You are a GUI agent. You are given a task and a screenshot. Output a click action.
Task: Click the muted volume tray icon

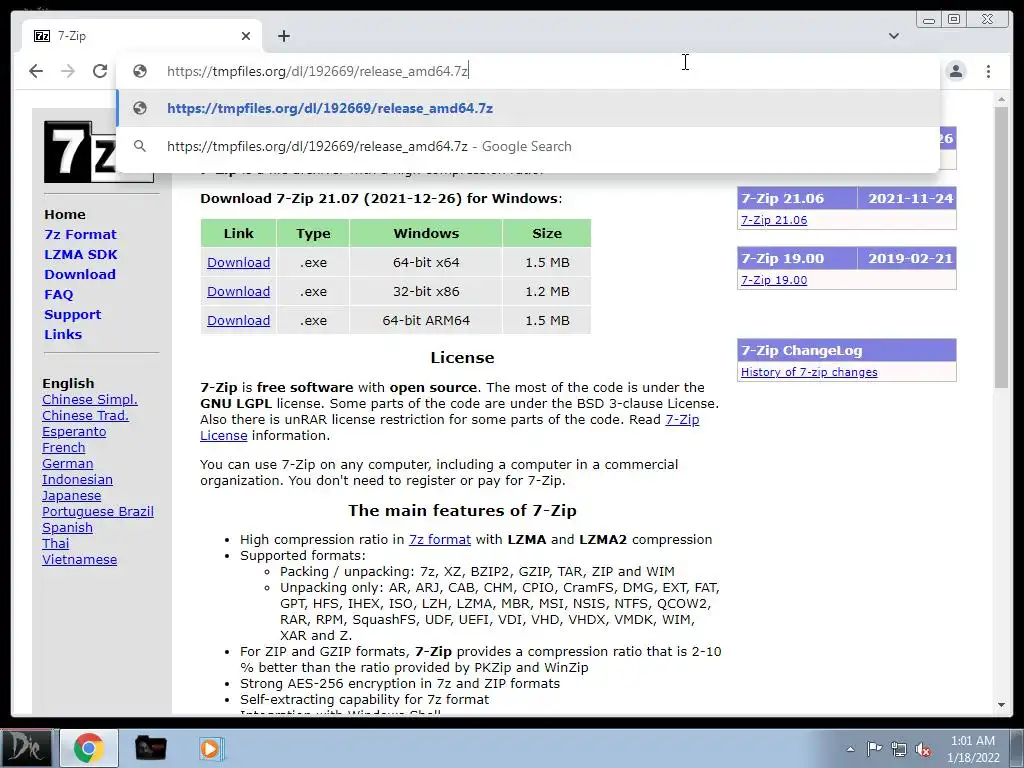(923, 749)
